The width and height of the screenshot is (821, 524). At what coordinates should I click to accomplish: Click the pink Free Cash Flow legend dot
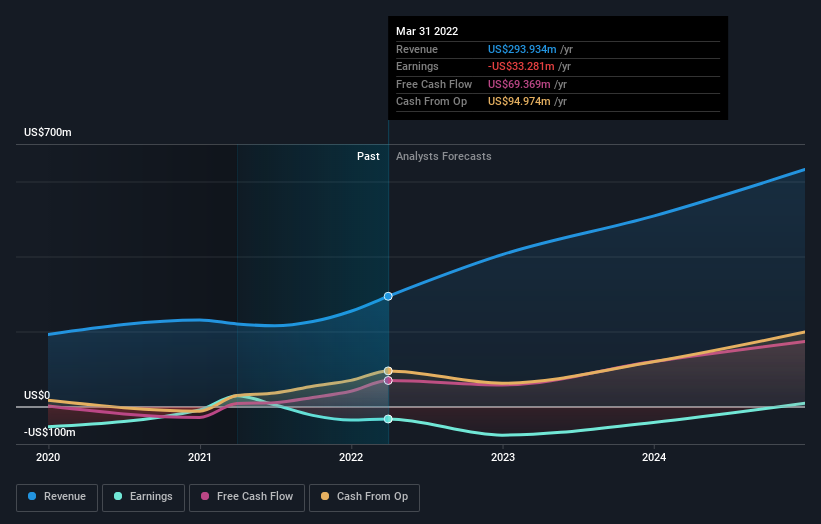(205, 496)
